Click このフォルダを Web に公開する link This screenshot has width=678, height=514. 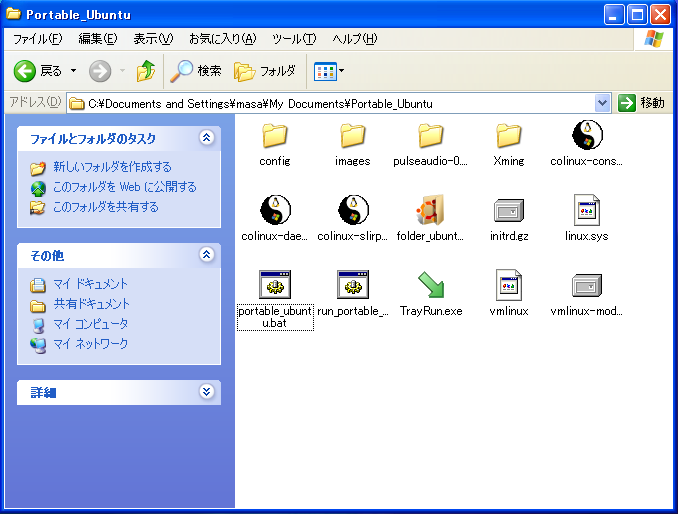125,187
